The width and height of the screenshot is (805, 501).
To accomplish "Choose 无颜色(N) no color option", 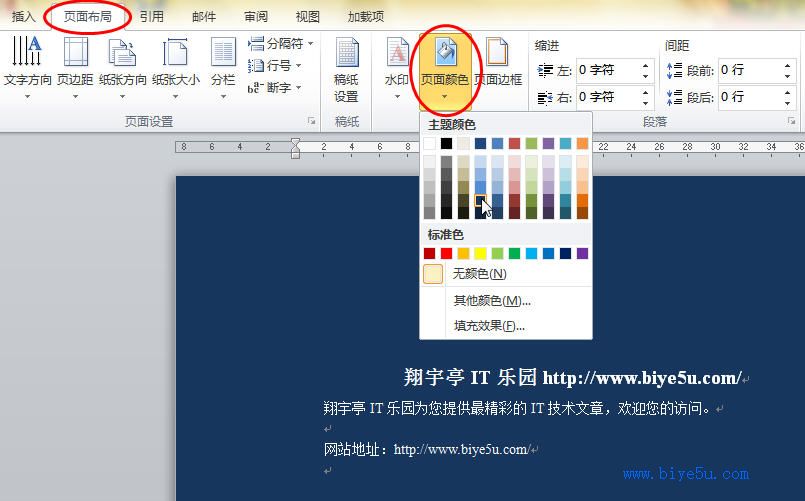I will pos(506,274).
